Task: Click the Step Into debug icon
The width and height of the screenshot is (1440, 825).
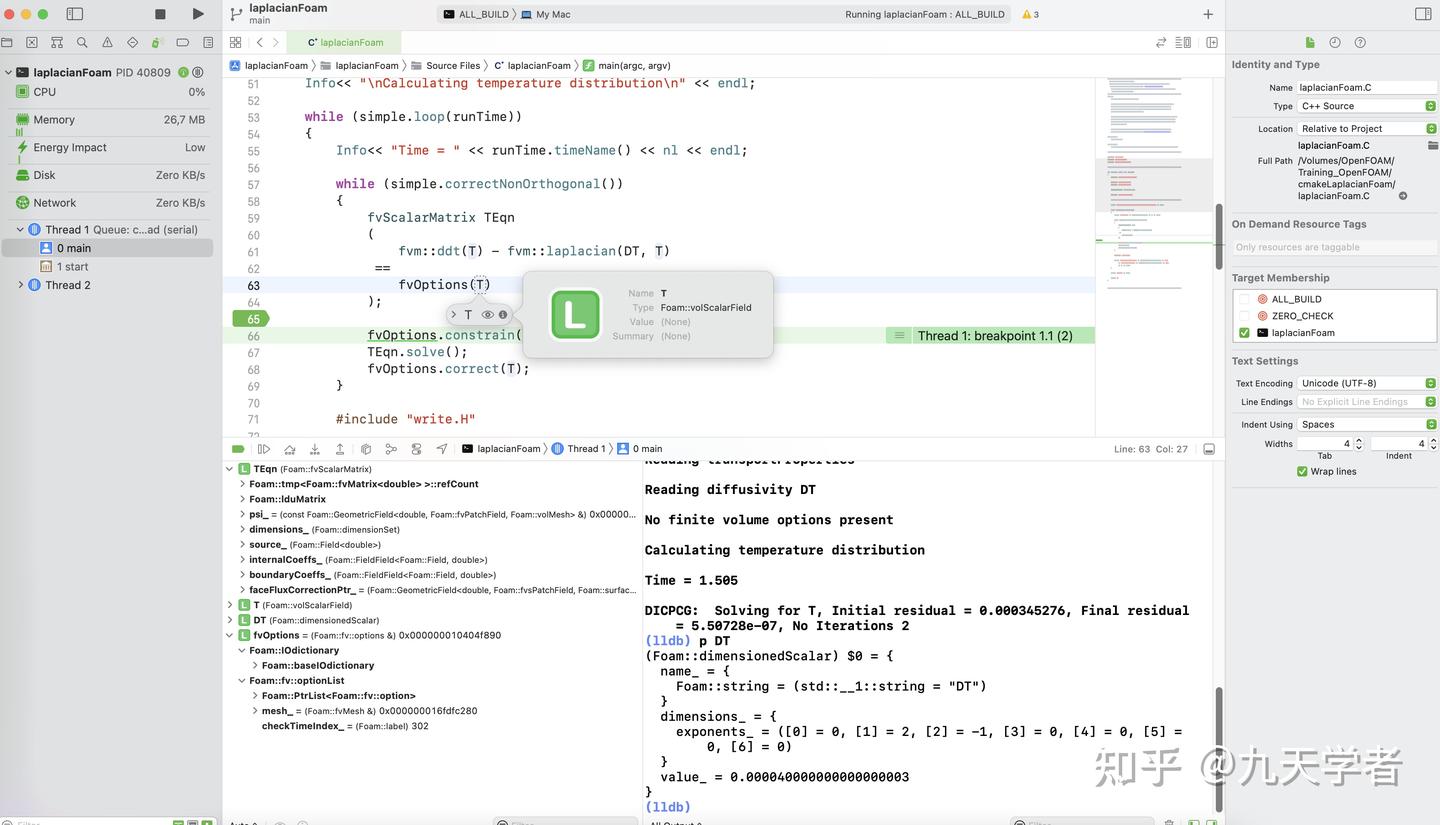Action: tap(314, 448)
